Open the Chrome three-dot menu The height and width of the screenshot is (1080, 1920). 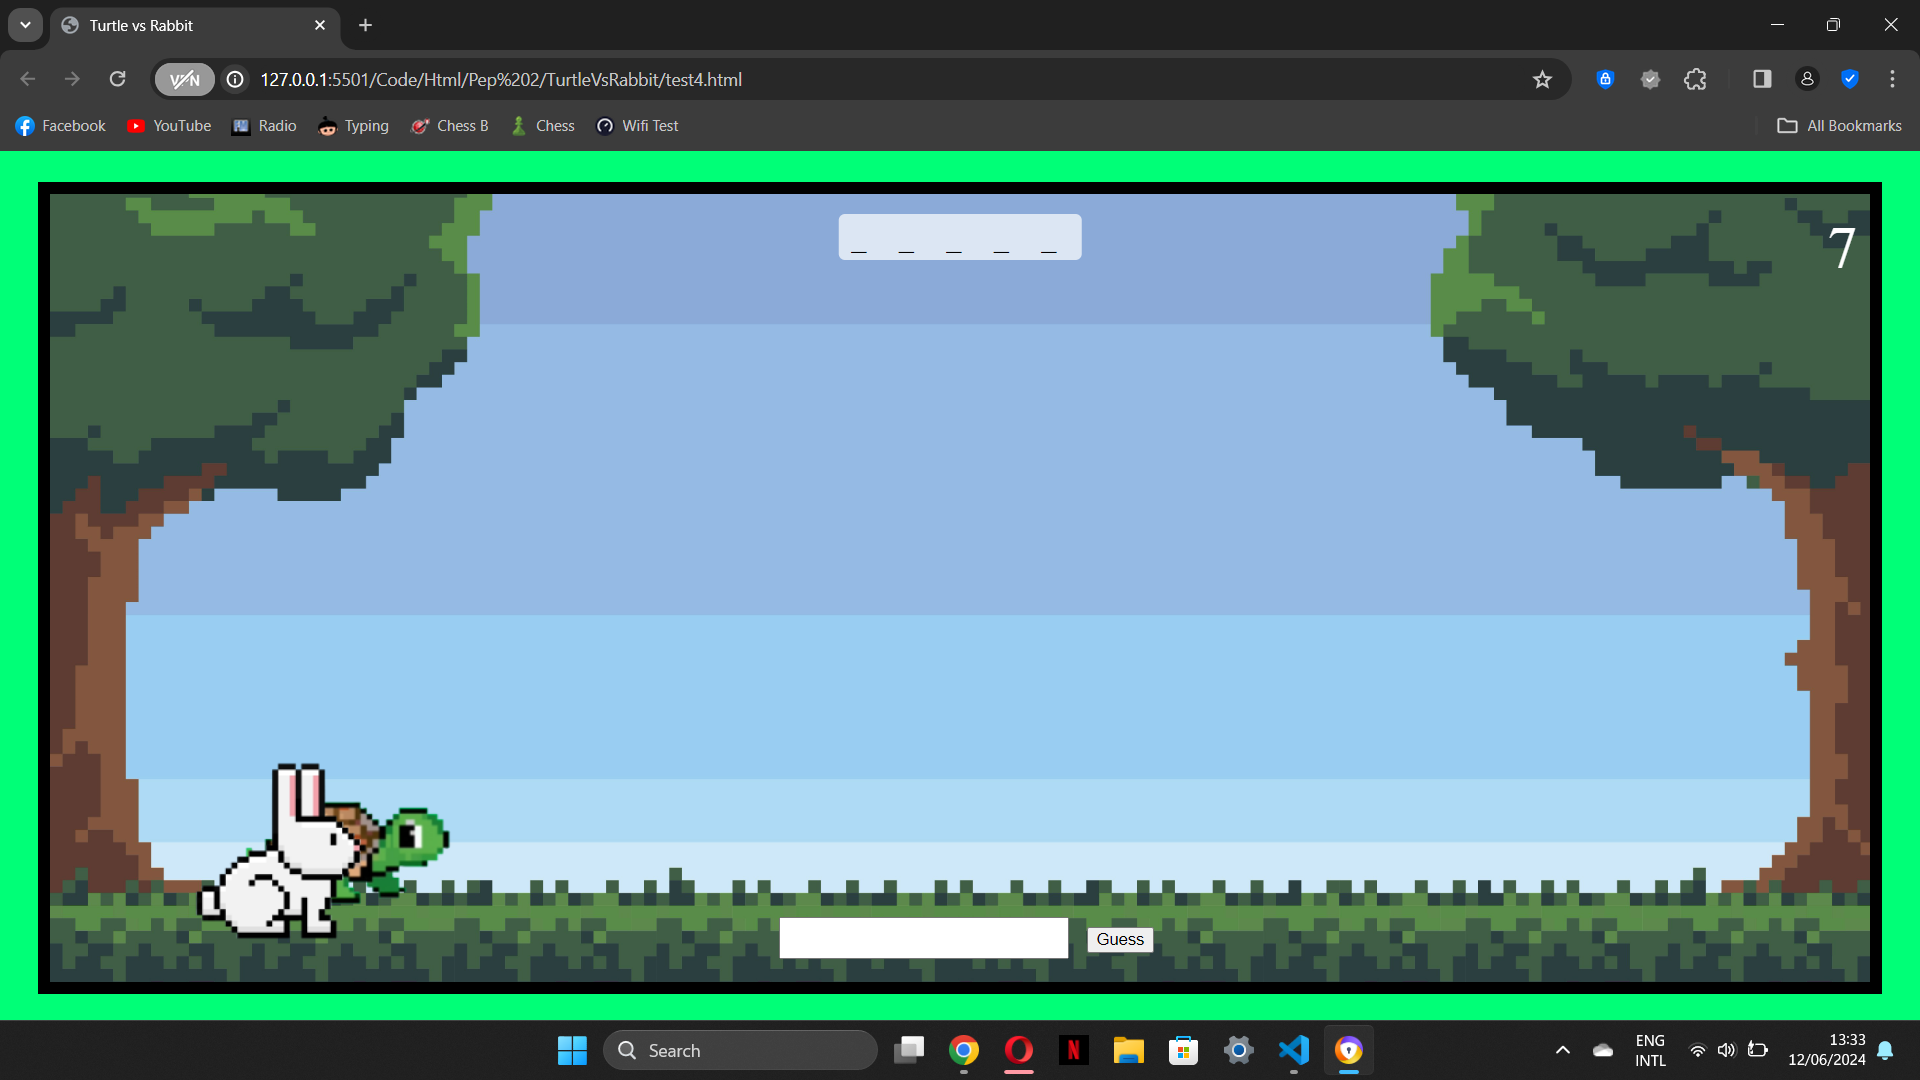(1893, 79)
